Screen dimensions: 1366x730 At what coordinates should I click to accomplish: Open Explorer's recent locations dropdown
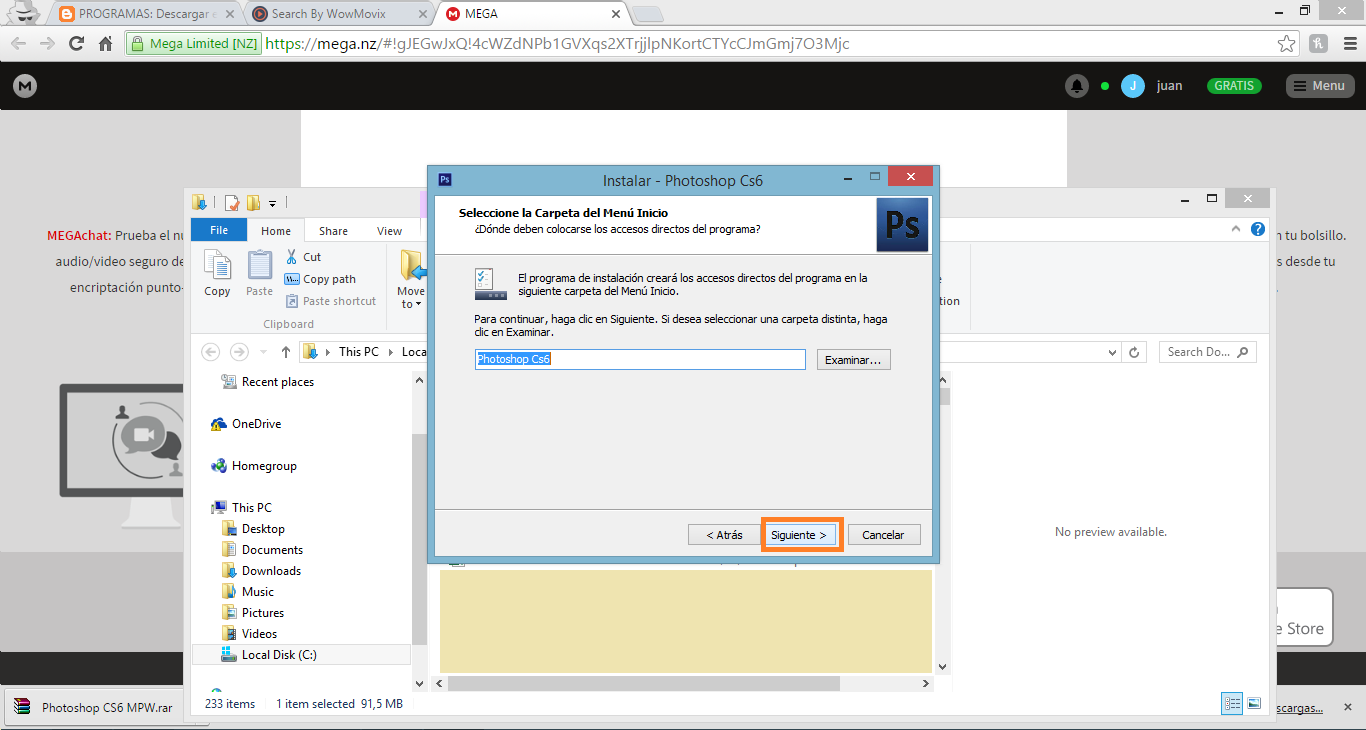point(264,352)
